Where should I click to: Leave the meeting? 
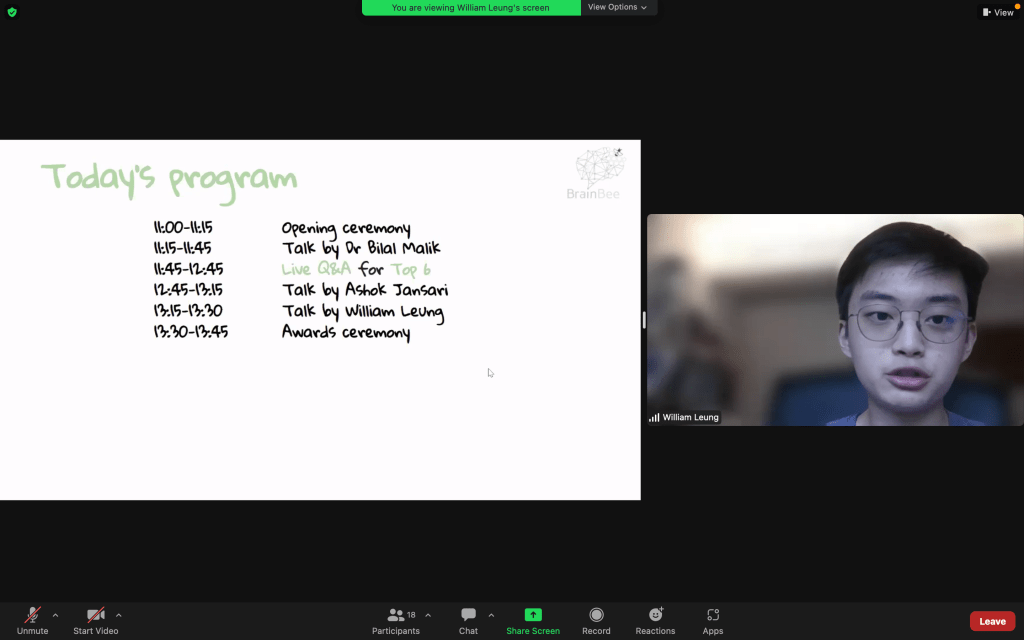tap(991, 621)
